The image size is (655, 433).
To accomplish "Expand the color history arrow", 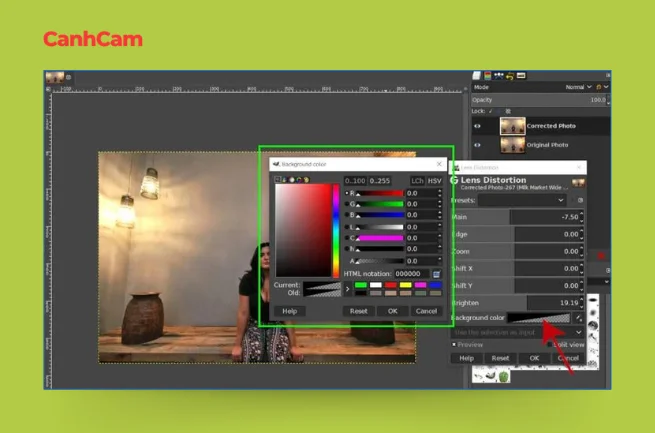I will pyautogui.click(x=348, y=289).
